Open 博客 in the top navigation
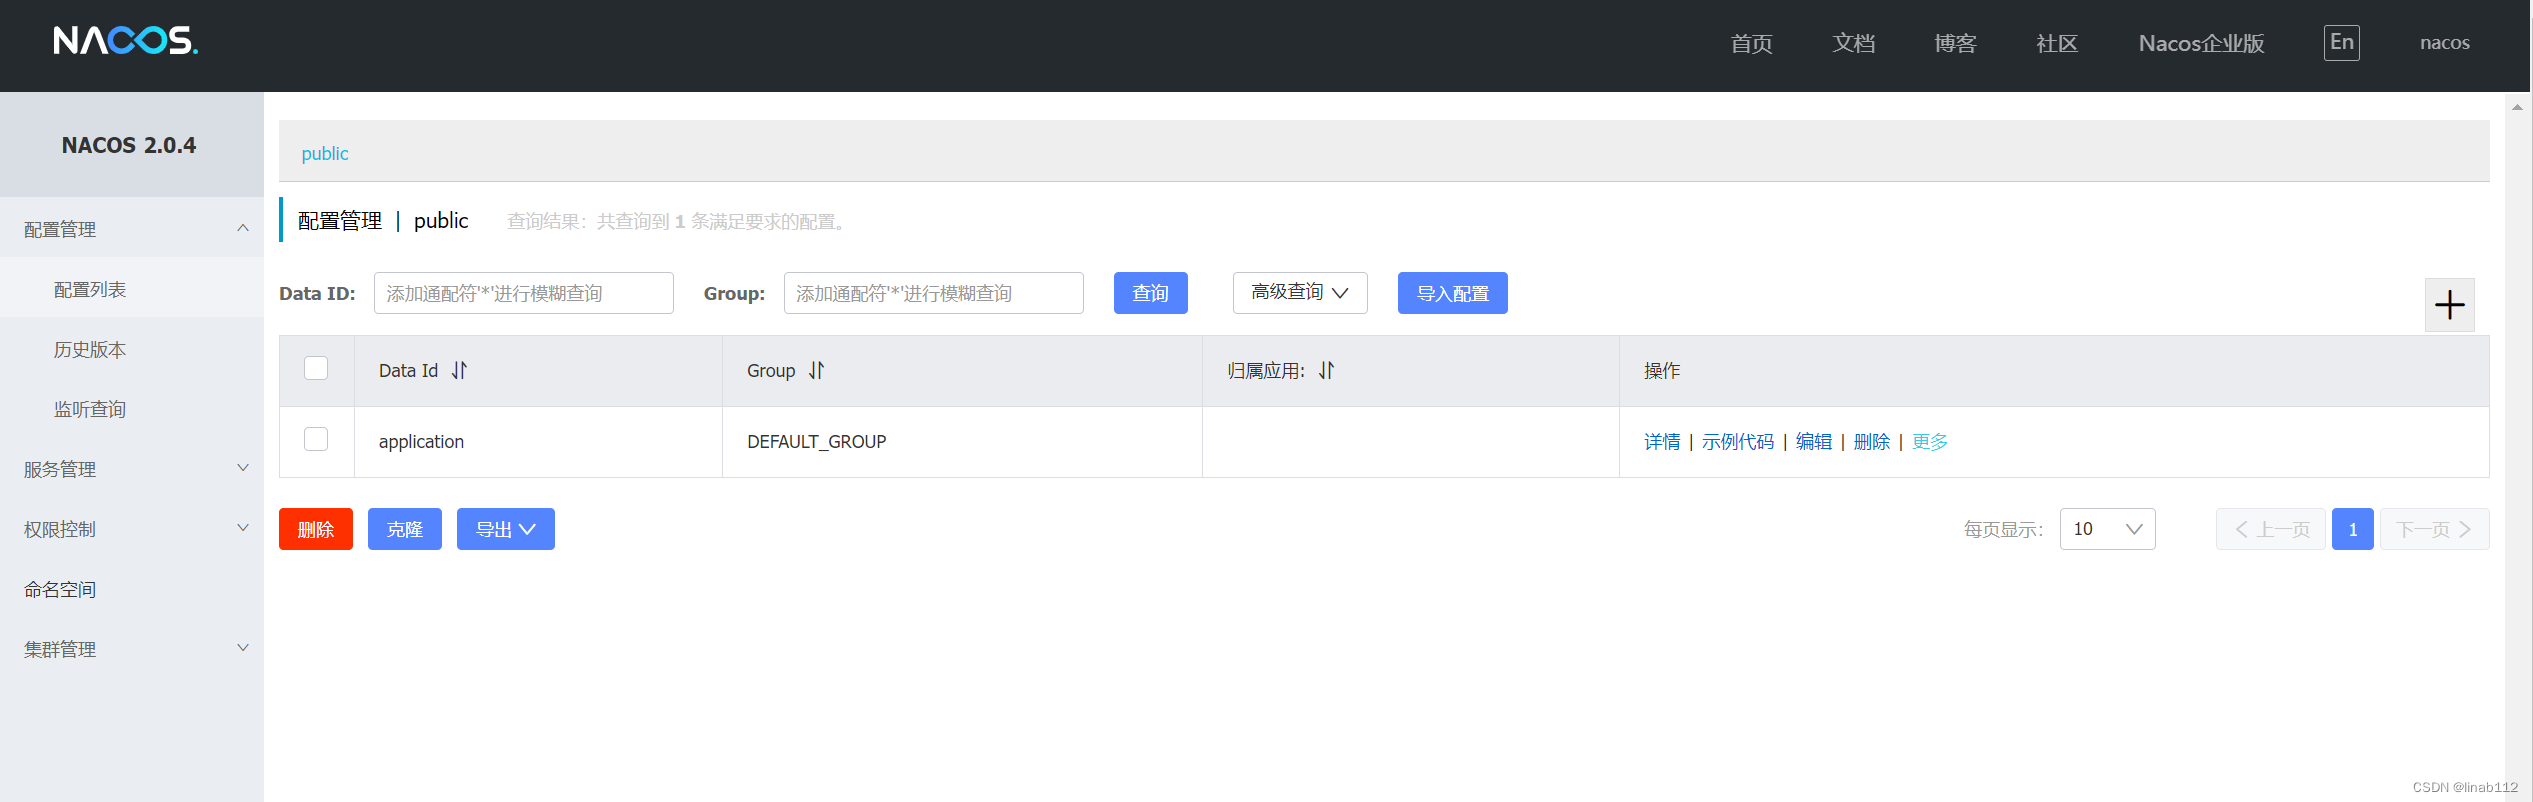The image size is (2533, 802). coord(1955,43)
